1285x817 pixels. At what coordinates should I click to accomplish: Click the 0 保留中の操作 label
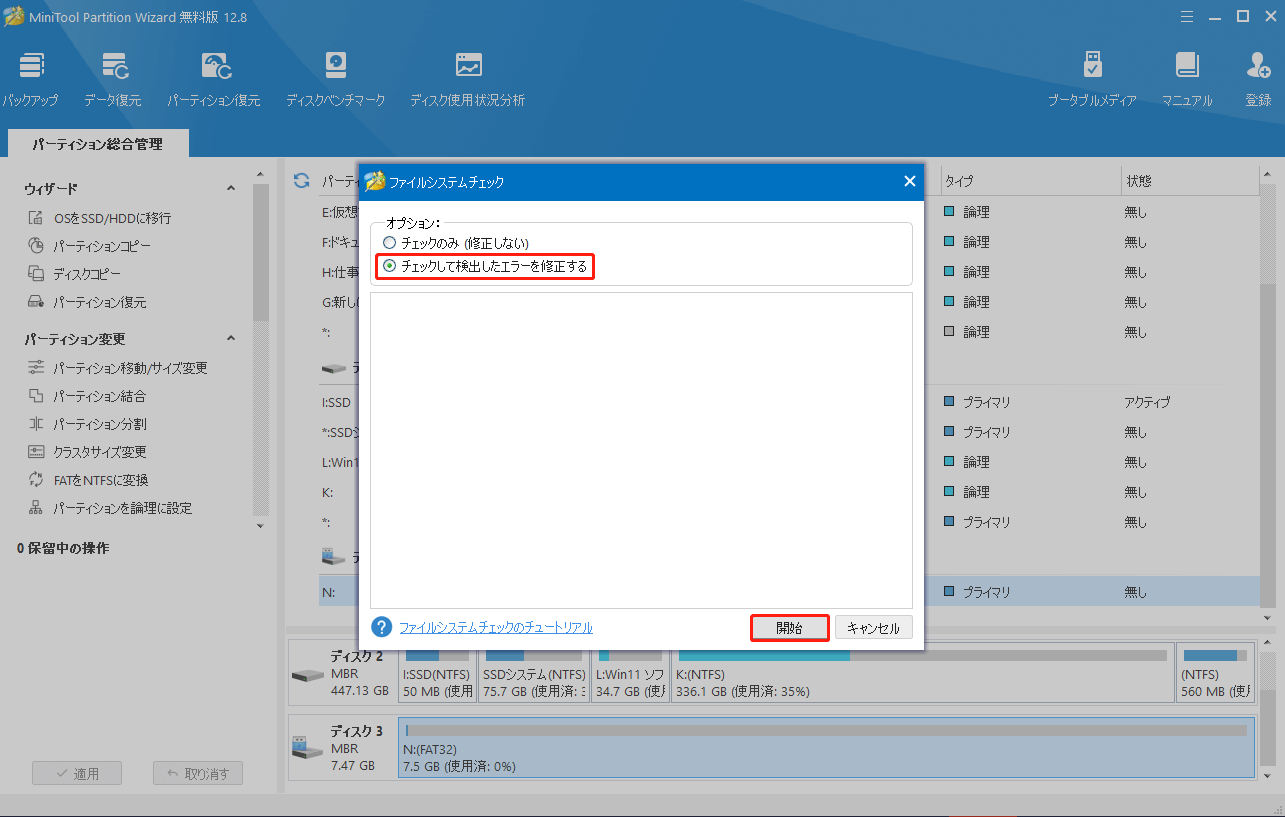tap(63, 548)
